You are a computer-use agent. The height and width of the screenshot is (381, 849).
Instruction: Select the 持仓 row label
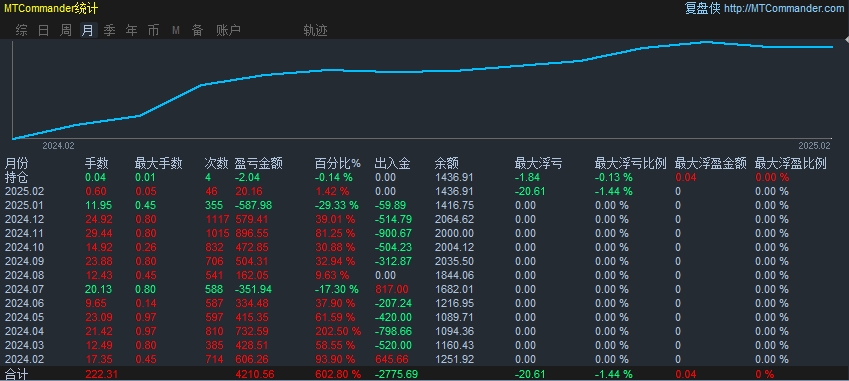(x=17, y=177)
